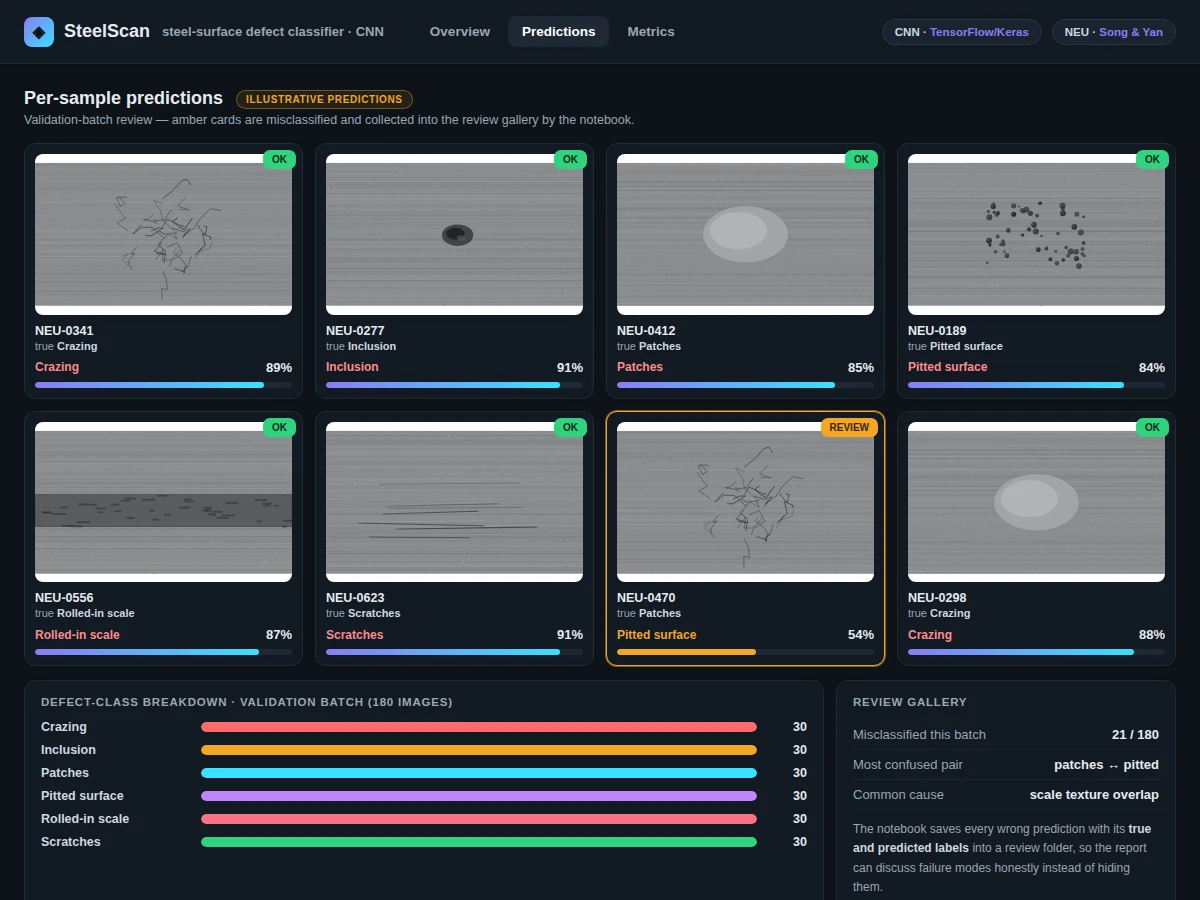
Task: Click the SteelScan diamond logo icon
Action: (39, 32)
